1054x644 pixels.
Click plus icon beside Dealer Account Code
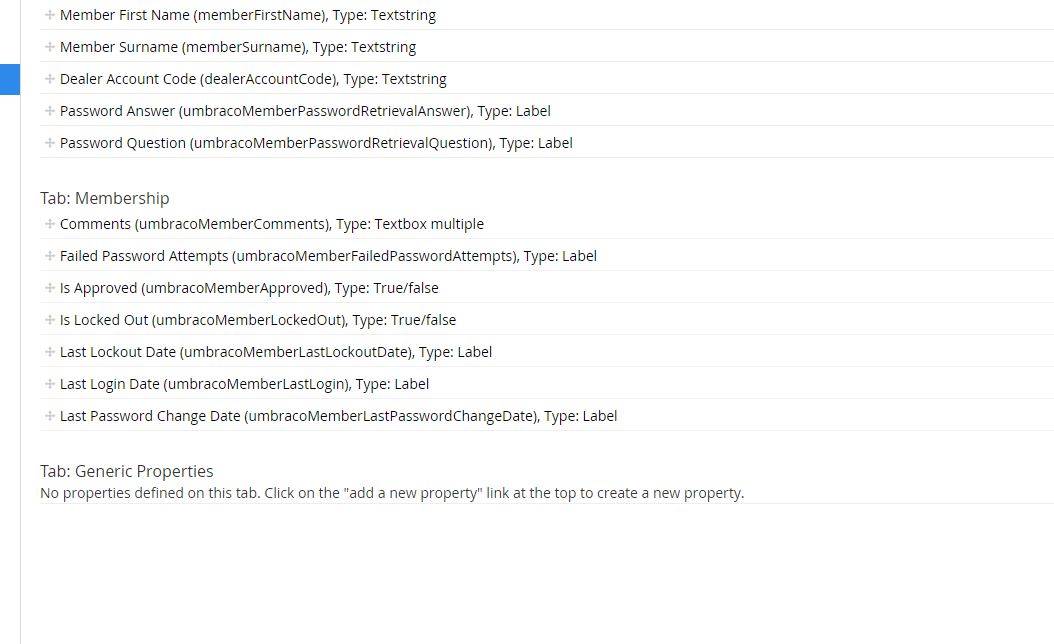click(49, 79)
